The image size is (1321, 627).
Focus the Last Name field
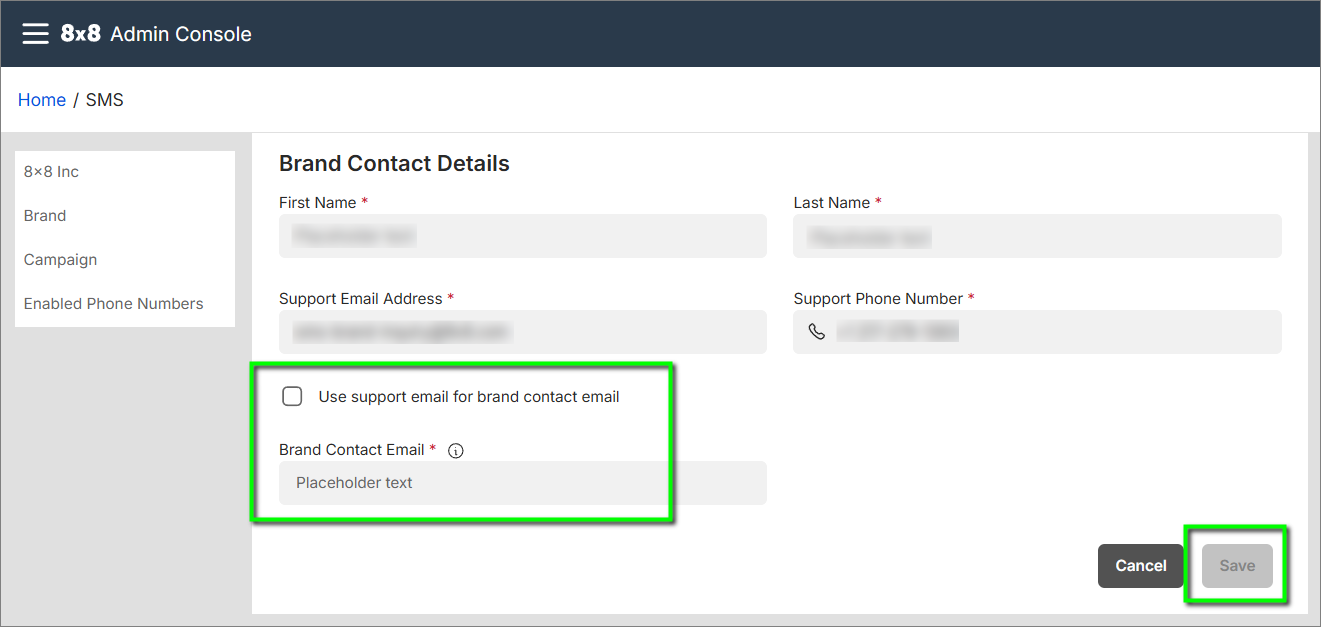coord(1037,237)
